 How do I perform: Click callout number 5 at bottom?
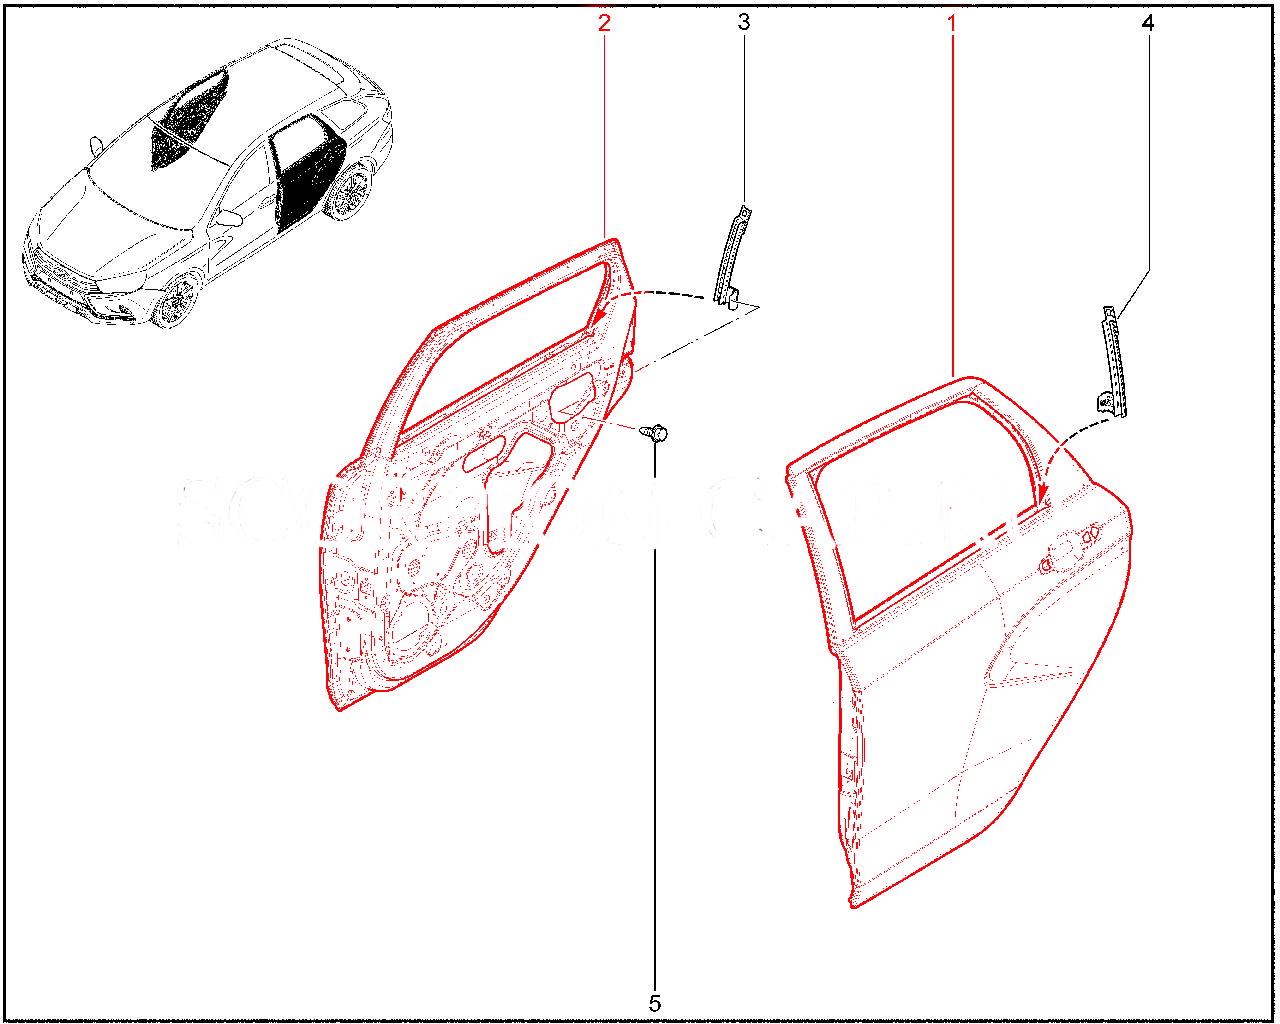point(655,1002)
